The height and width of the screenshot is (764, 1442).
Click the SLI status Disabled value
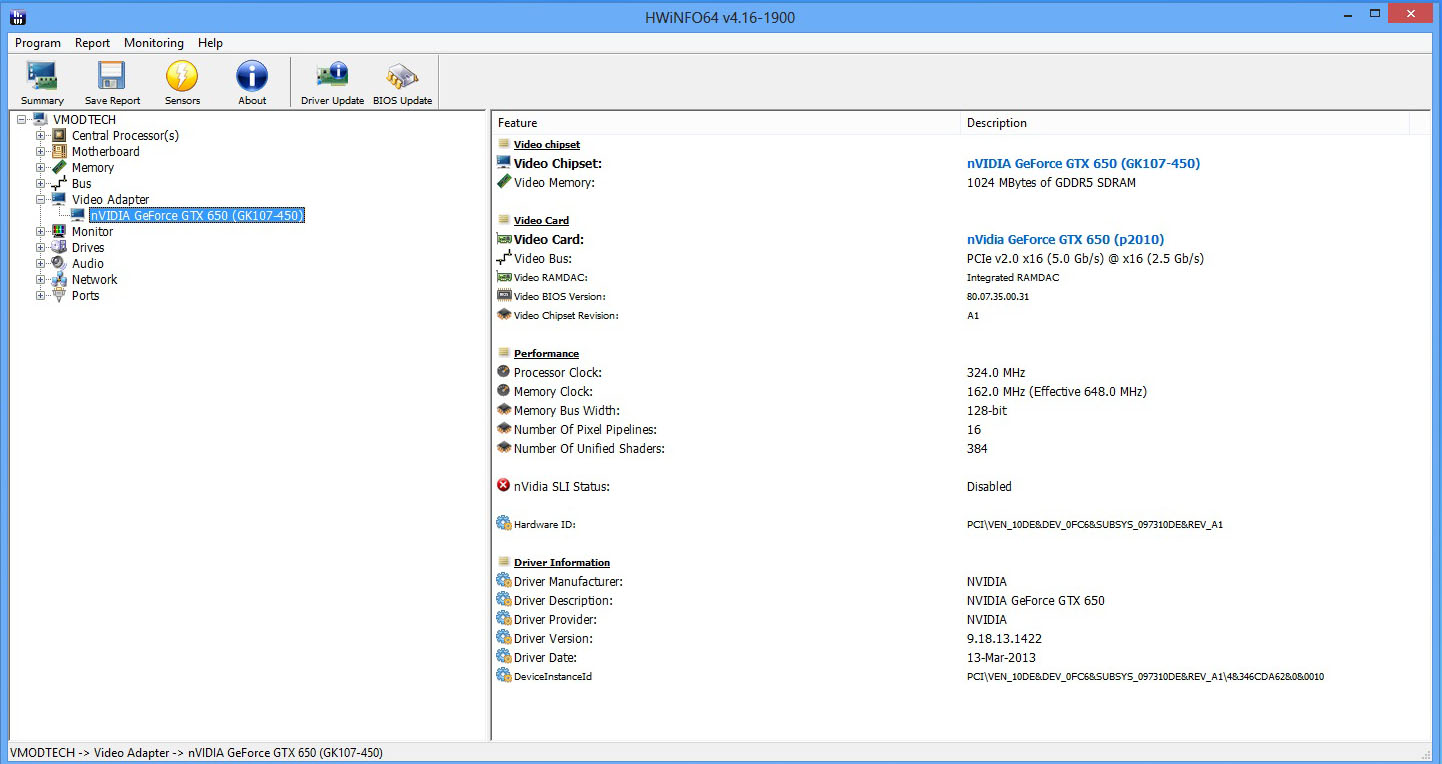(989, 486)
